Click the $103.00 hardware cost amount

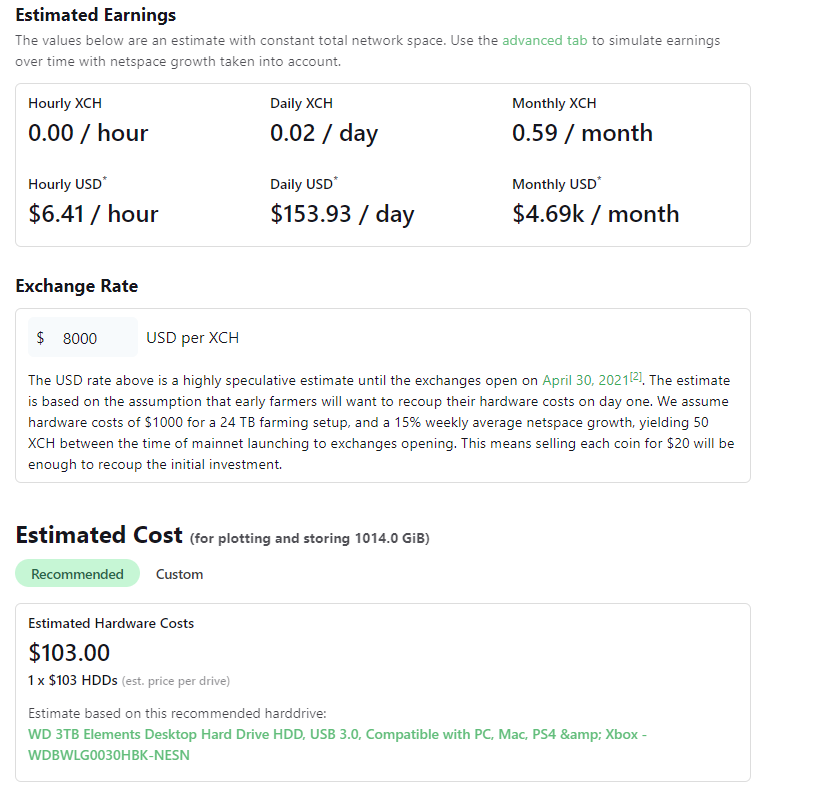coord(69,653)
